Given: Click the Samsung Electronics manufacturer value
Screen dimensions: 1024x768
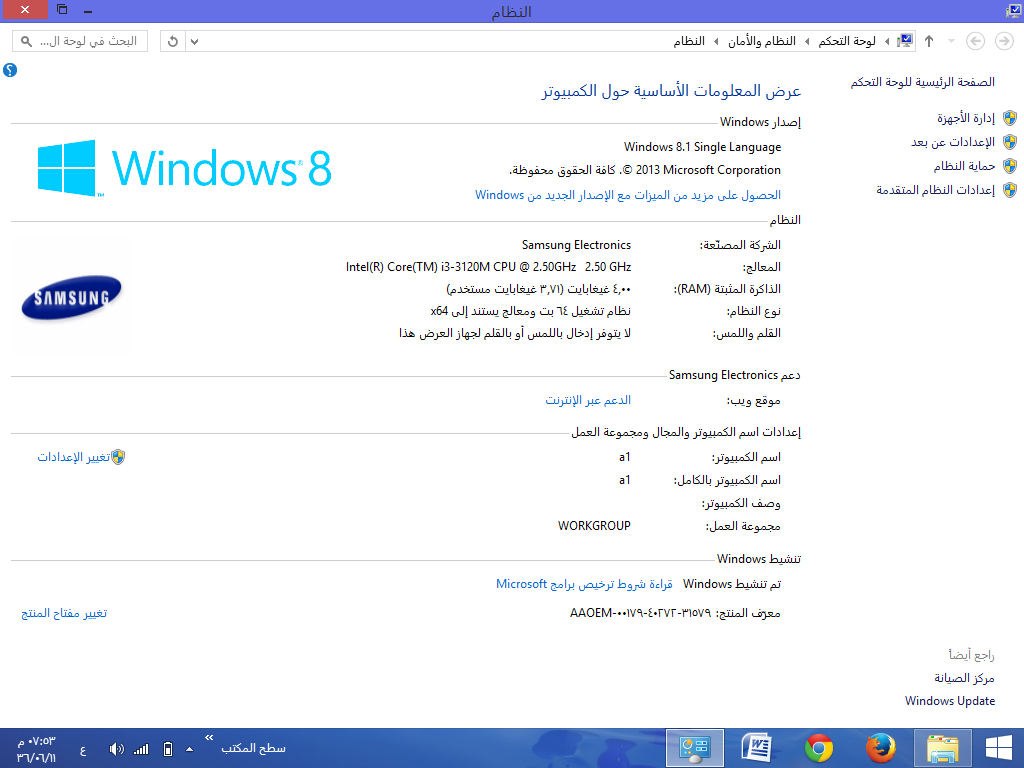Looking at the screenshot, I should (576, 246).
